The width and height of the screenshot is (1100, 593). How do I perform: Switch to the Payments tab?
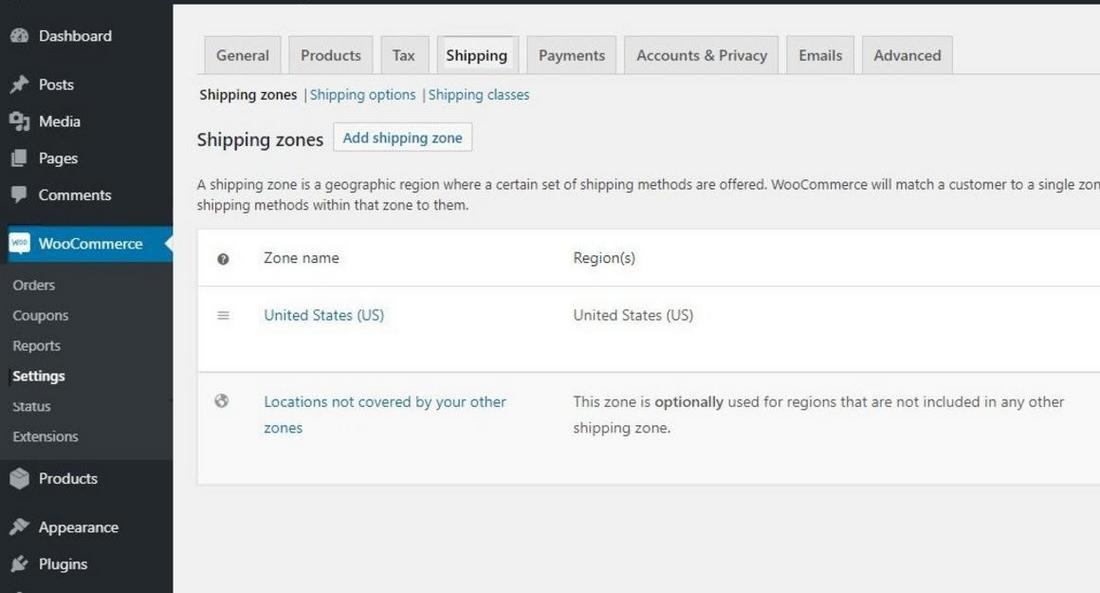(x=571, y=56)
